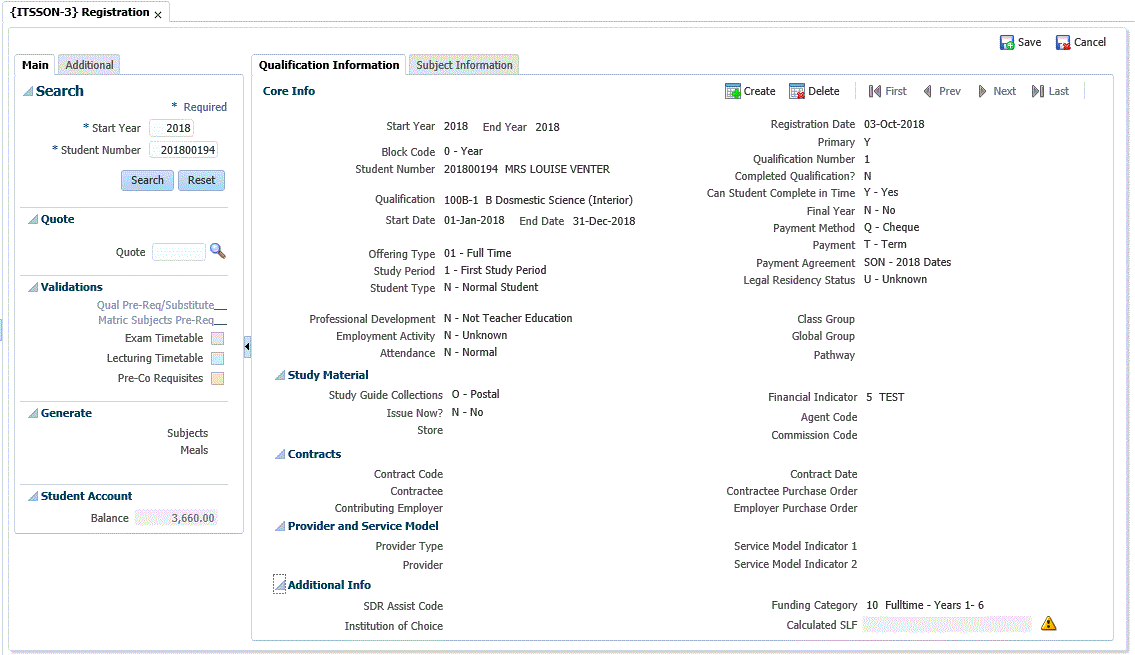Click the Cancel icon
This screenshot has width=1135, height=655.
click(1063, 43)
